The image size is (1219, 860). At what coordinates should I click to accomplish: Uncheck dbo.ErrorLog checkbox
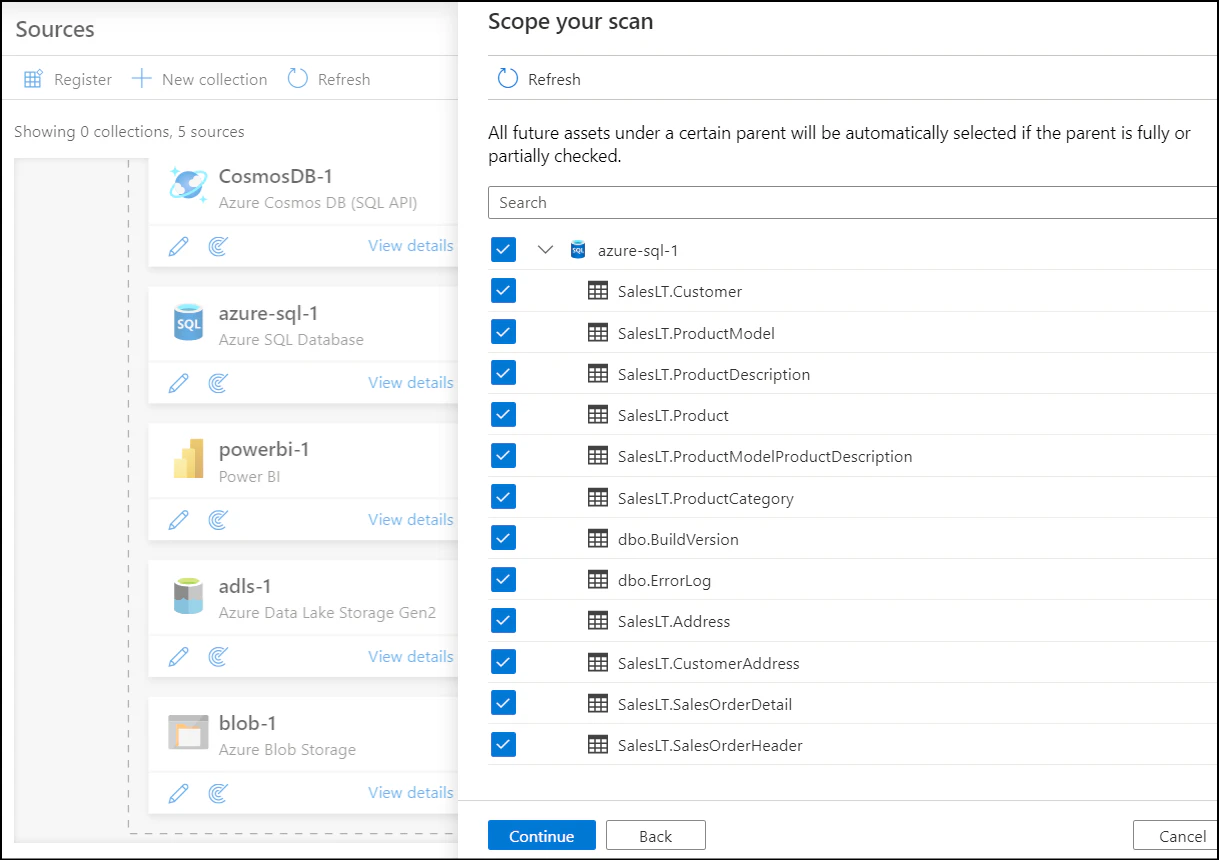503,580
